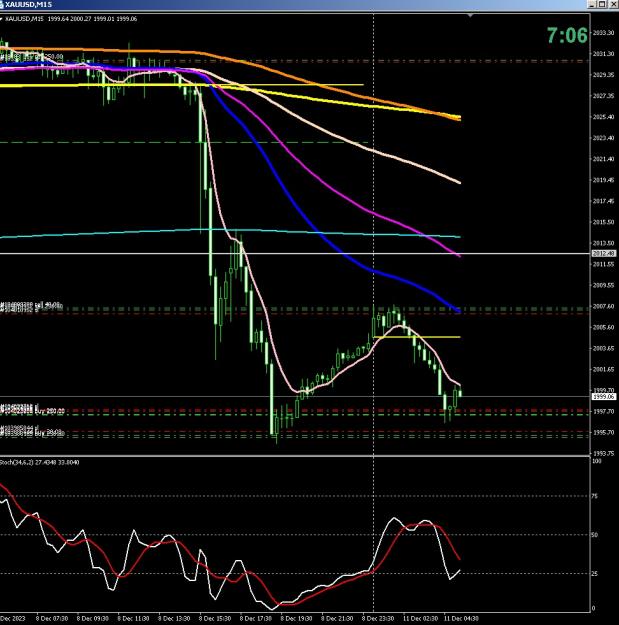Click the XAUUSD,M15 window title text
Screen dimensions: 619x625
(28, 4)
